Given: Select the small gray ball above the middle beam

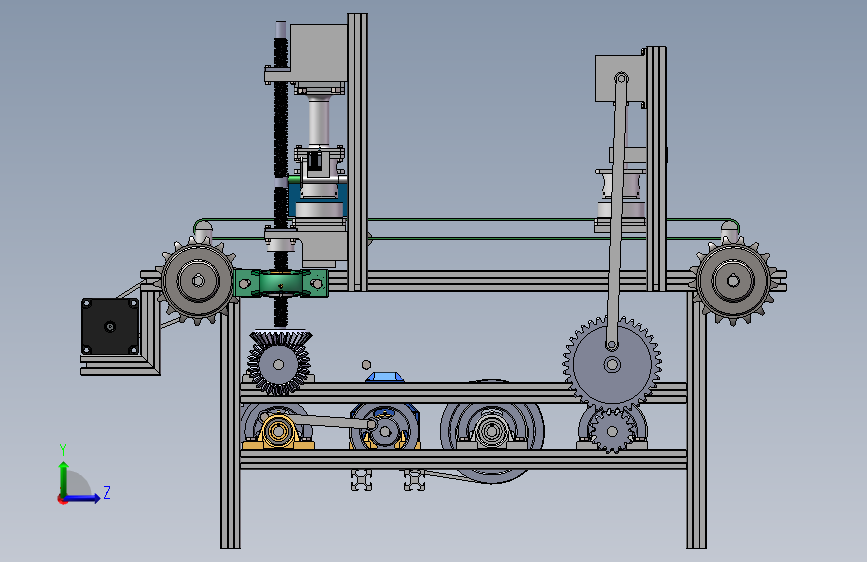Looking at the screenshot, I should 366,365.
